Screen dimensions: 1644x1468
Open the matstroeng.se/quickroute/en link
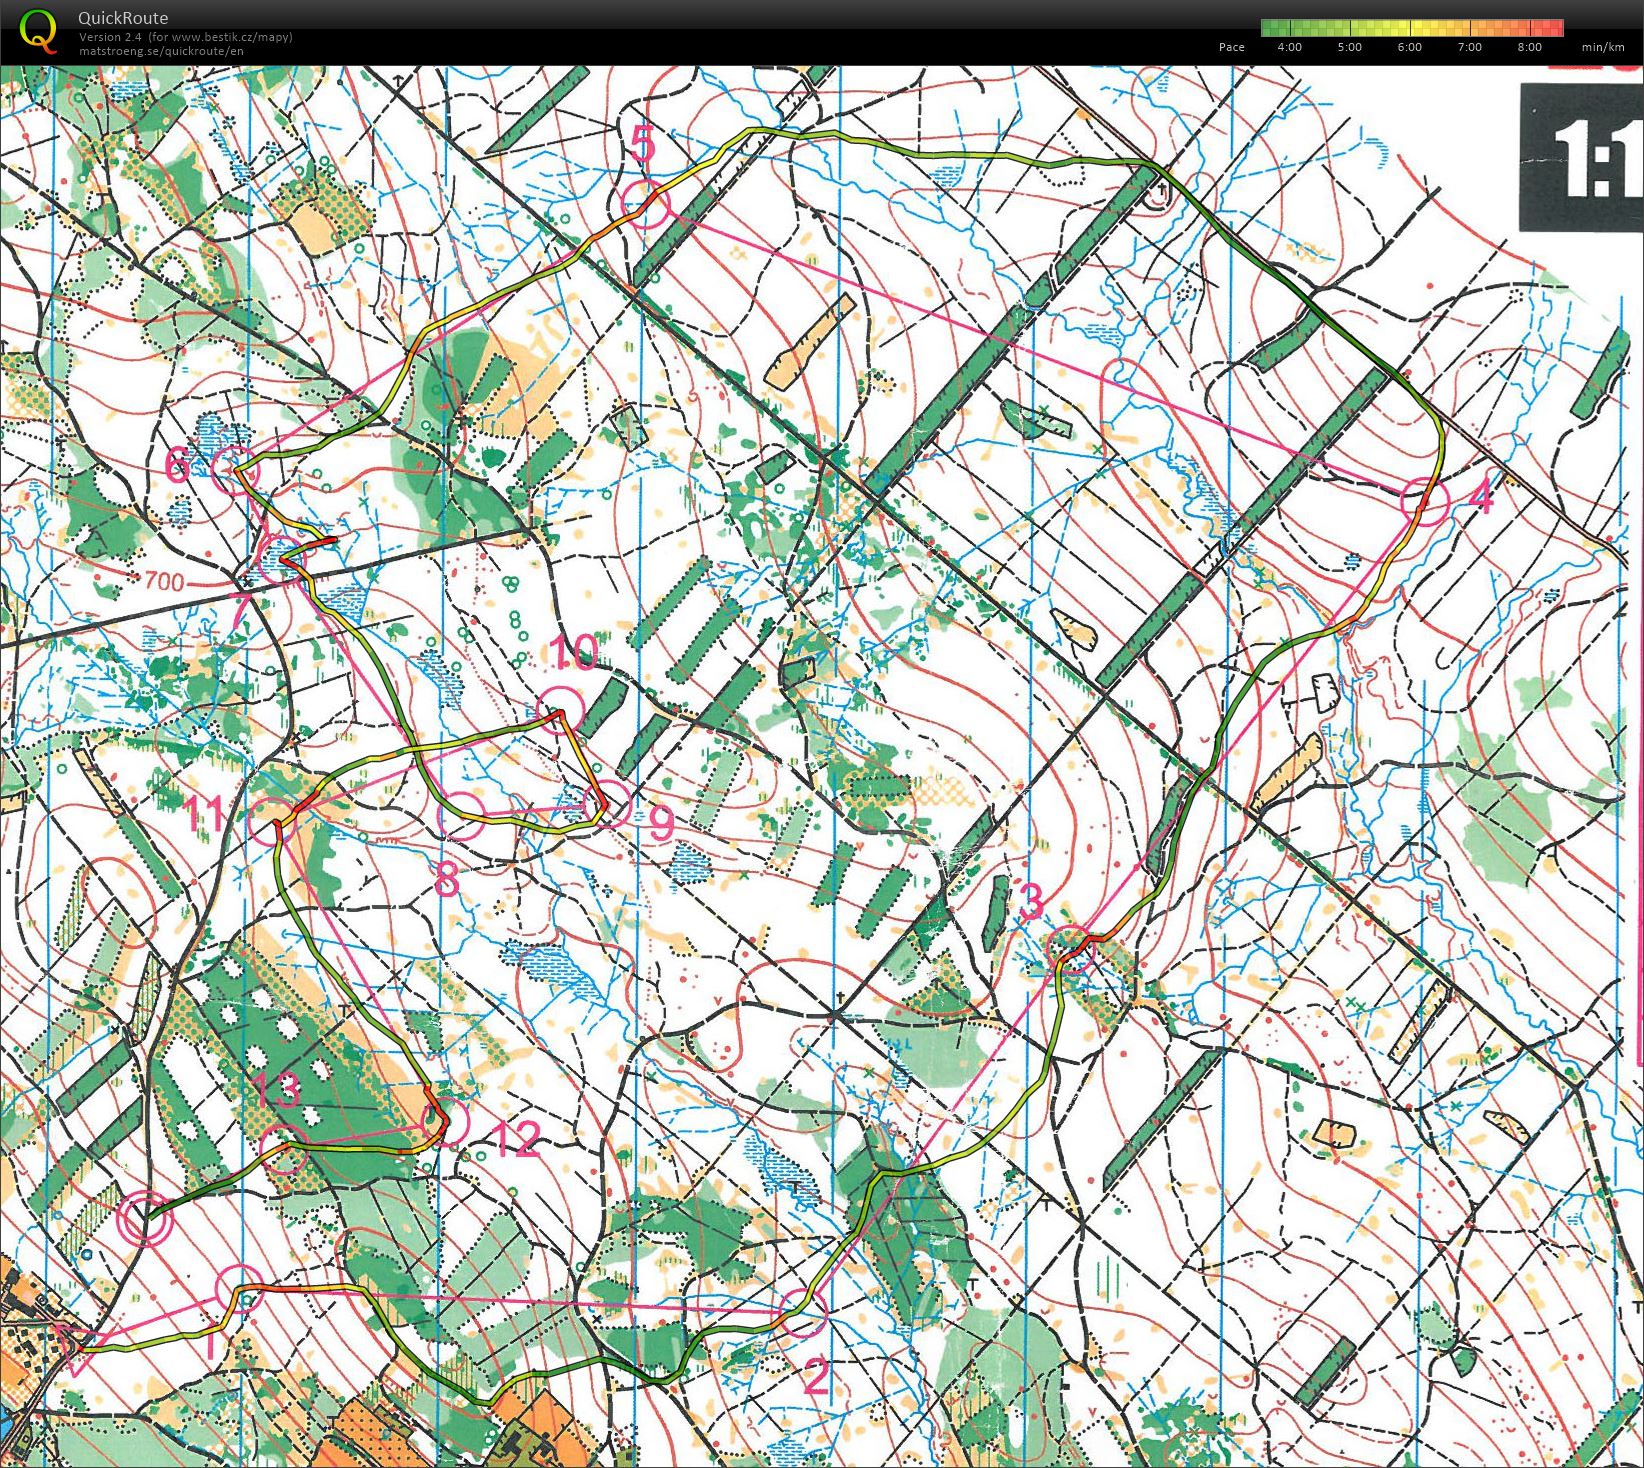pos(161,51)
